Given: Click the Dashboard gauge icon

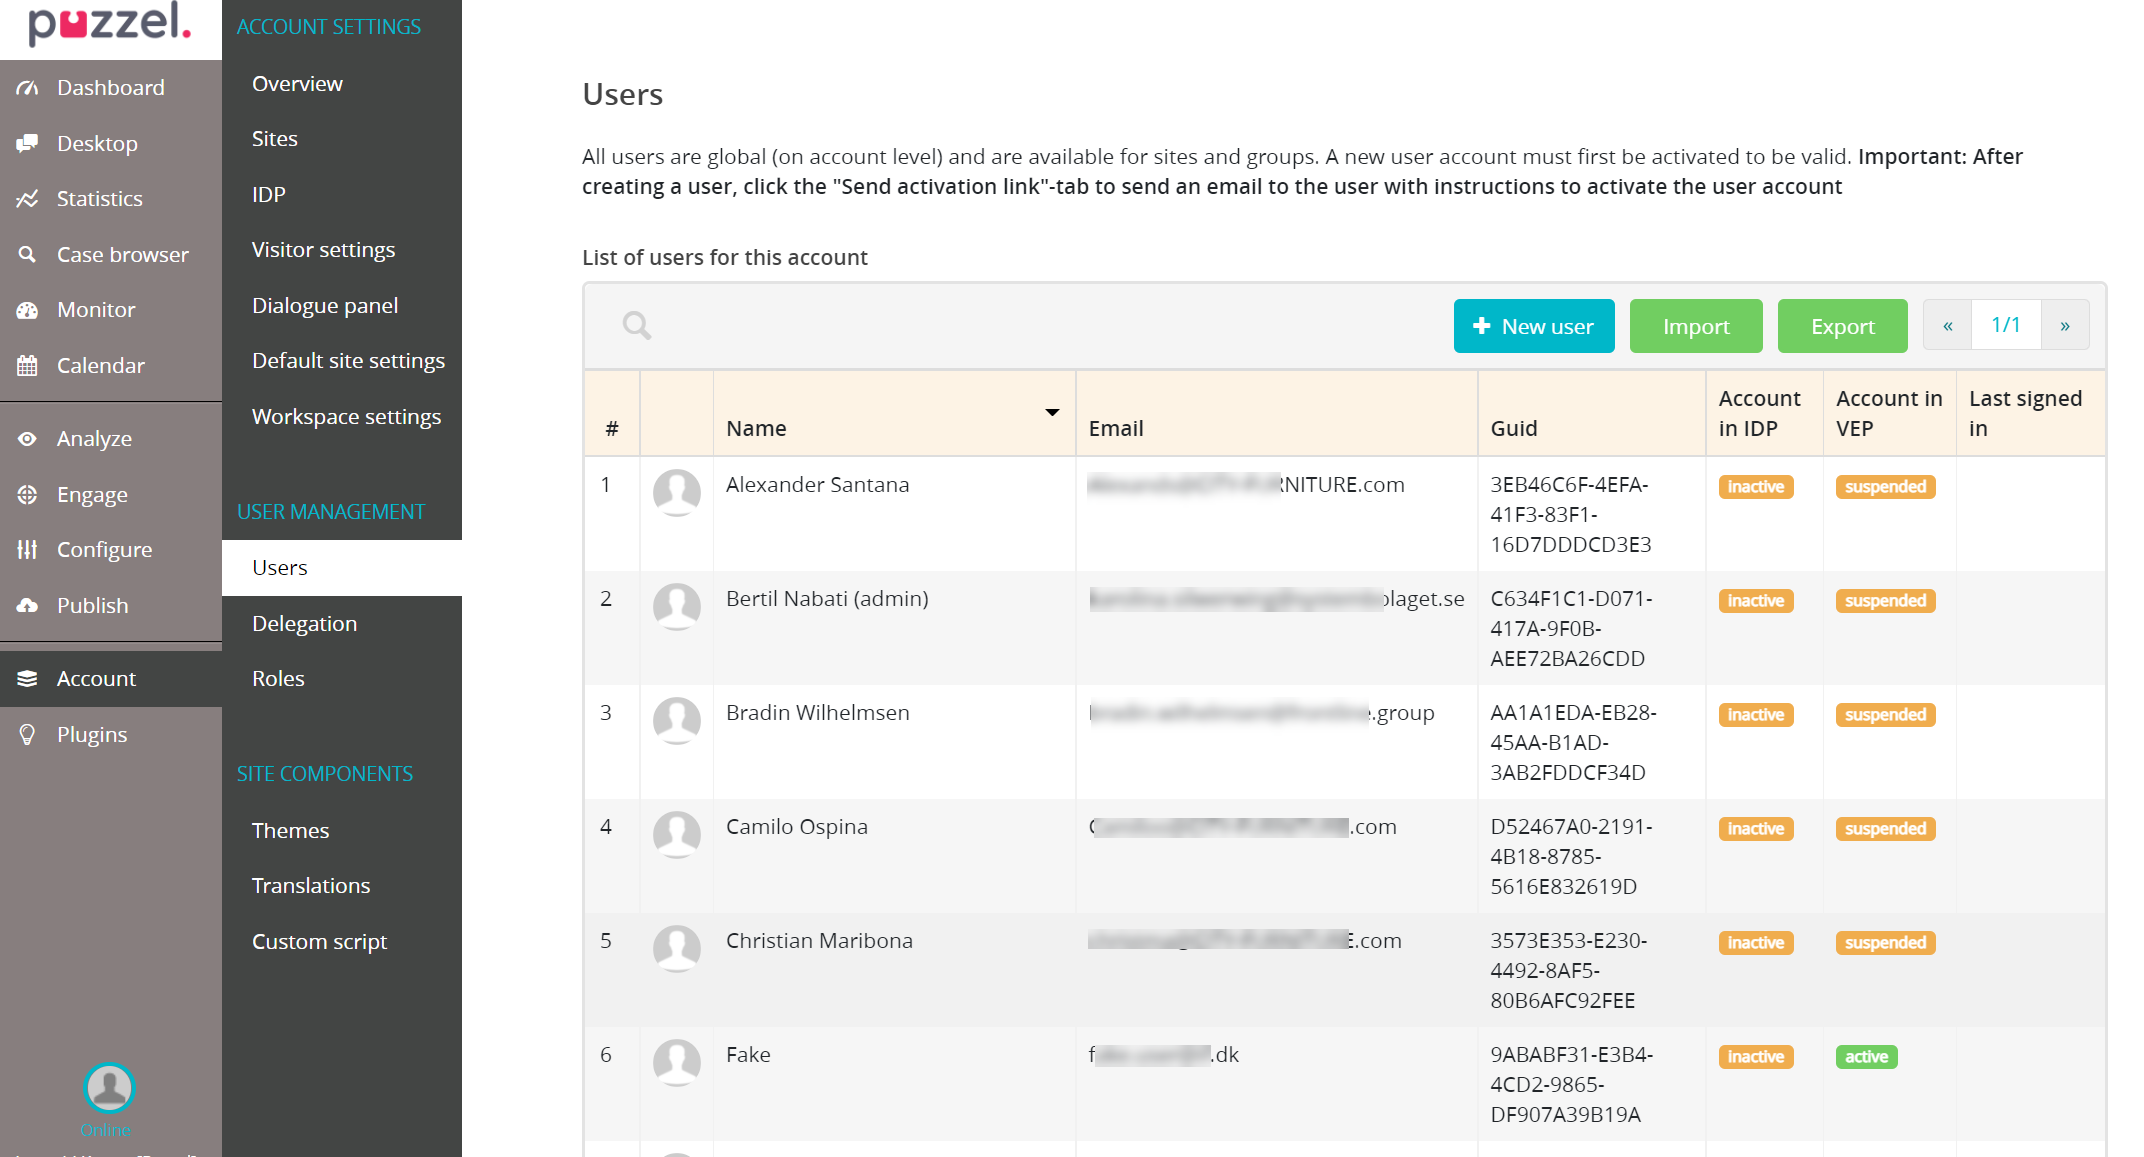Looking at the screenshot, I should pyautogui.click(x=27, y=88).
